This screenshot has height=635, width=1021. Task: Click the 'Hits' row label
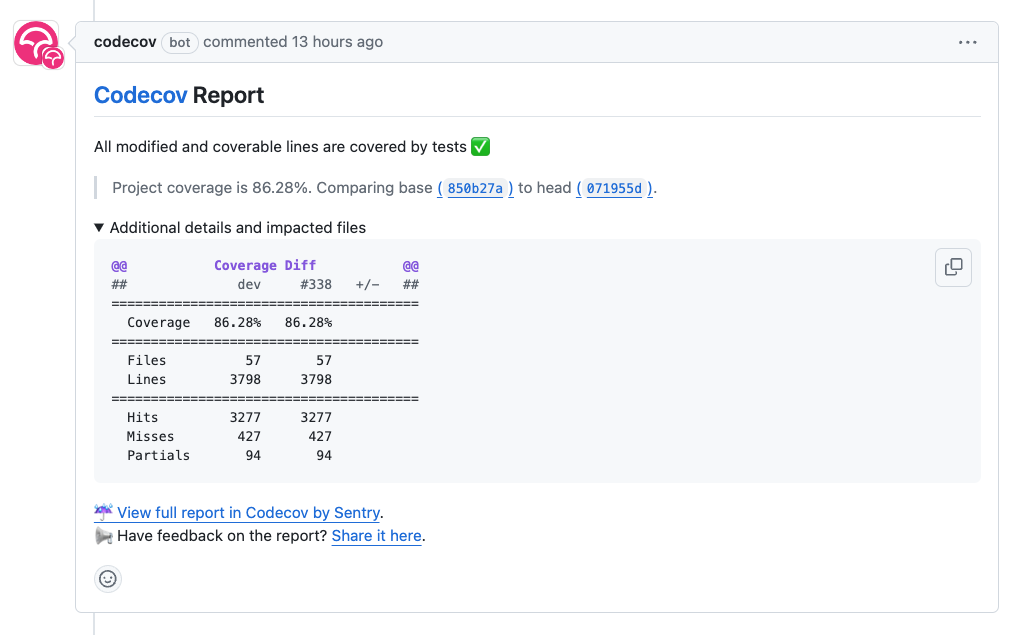[x=143, y=417]
